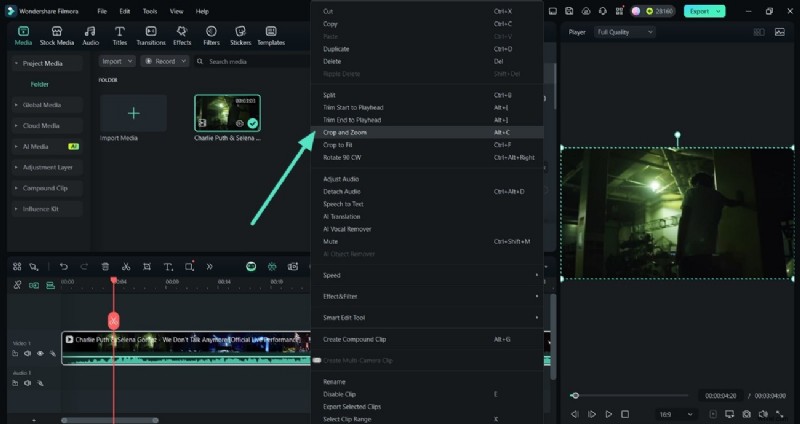Image resolution: width=800 pixels, height=424 pixels.
Task: Select the Split scissors tool in timeline toolbar
Action: coord(126,267)
